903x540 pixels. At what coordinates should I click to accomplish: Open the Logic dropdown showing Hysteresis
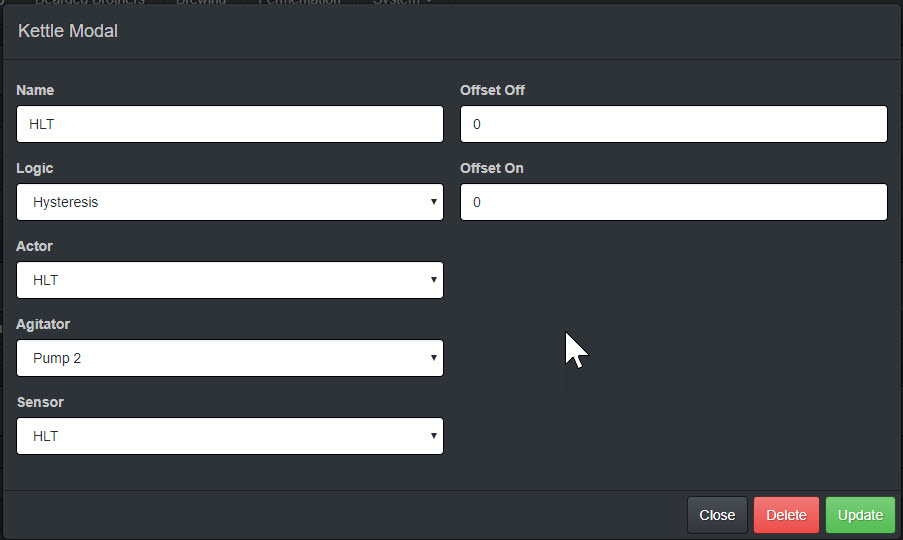point(230,202)
